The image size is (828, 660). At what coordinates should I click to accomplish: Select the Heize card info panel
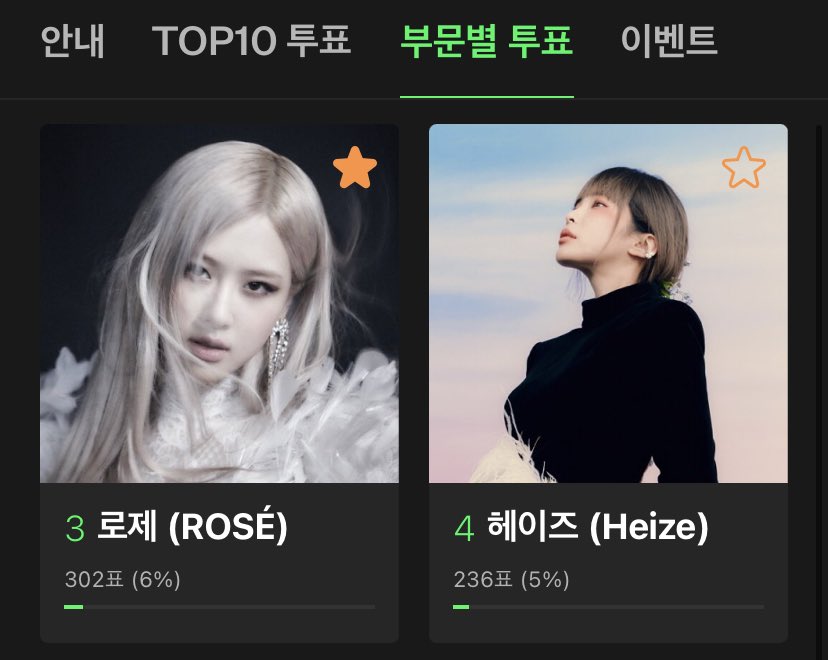point(608,562)
